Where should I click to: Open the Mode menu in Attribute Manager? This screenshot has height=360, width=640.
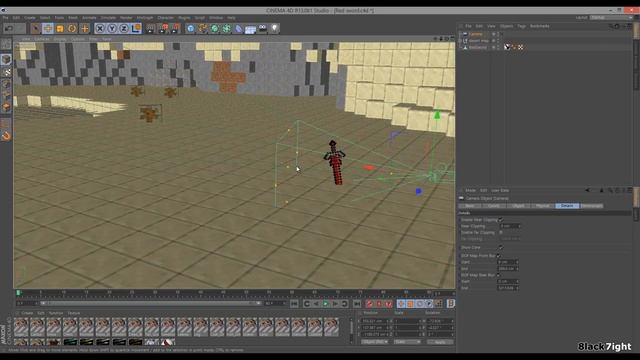pos(471,191)
